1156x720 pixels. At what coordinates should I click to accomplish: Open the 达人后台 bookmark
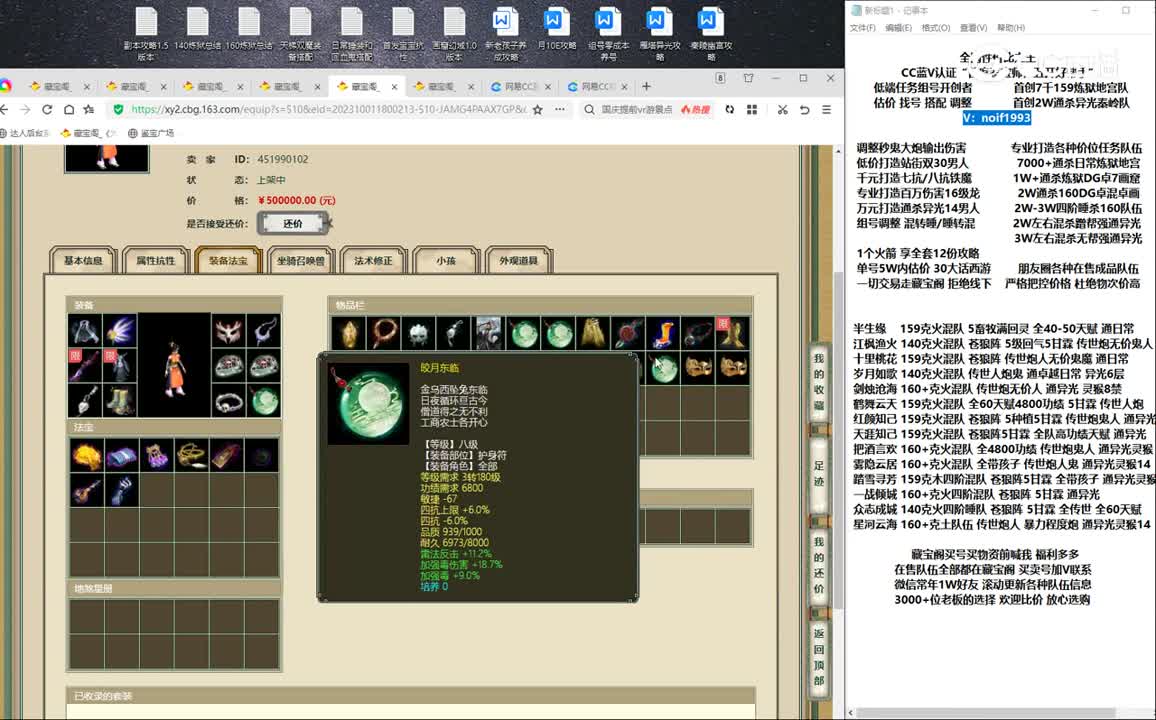(x=26, y=133)
